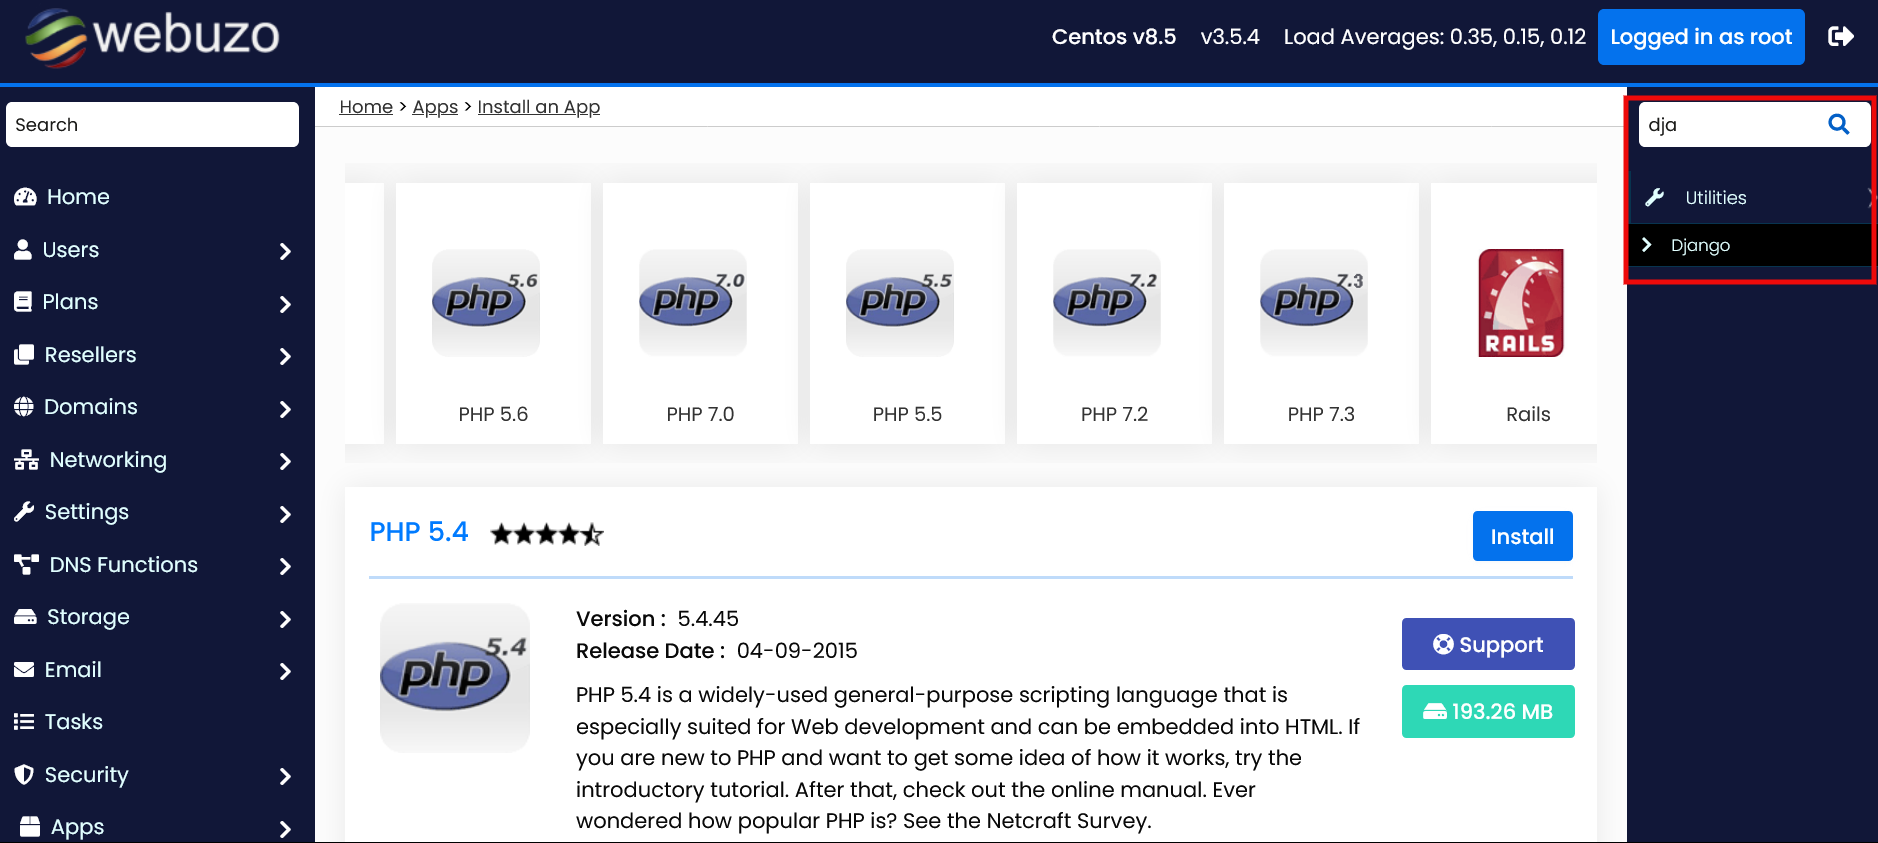Viewport: 1878px width, 843px height.
Task: Click the Tasks list icon
Action: pos(24,721)
